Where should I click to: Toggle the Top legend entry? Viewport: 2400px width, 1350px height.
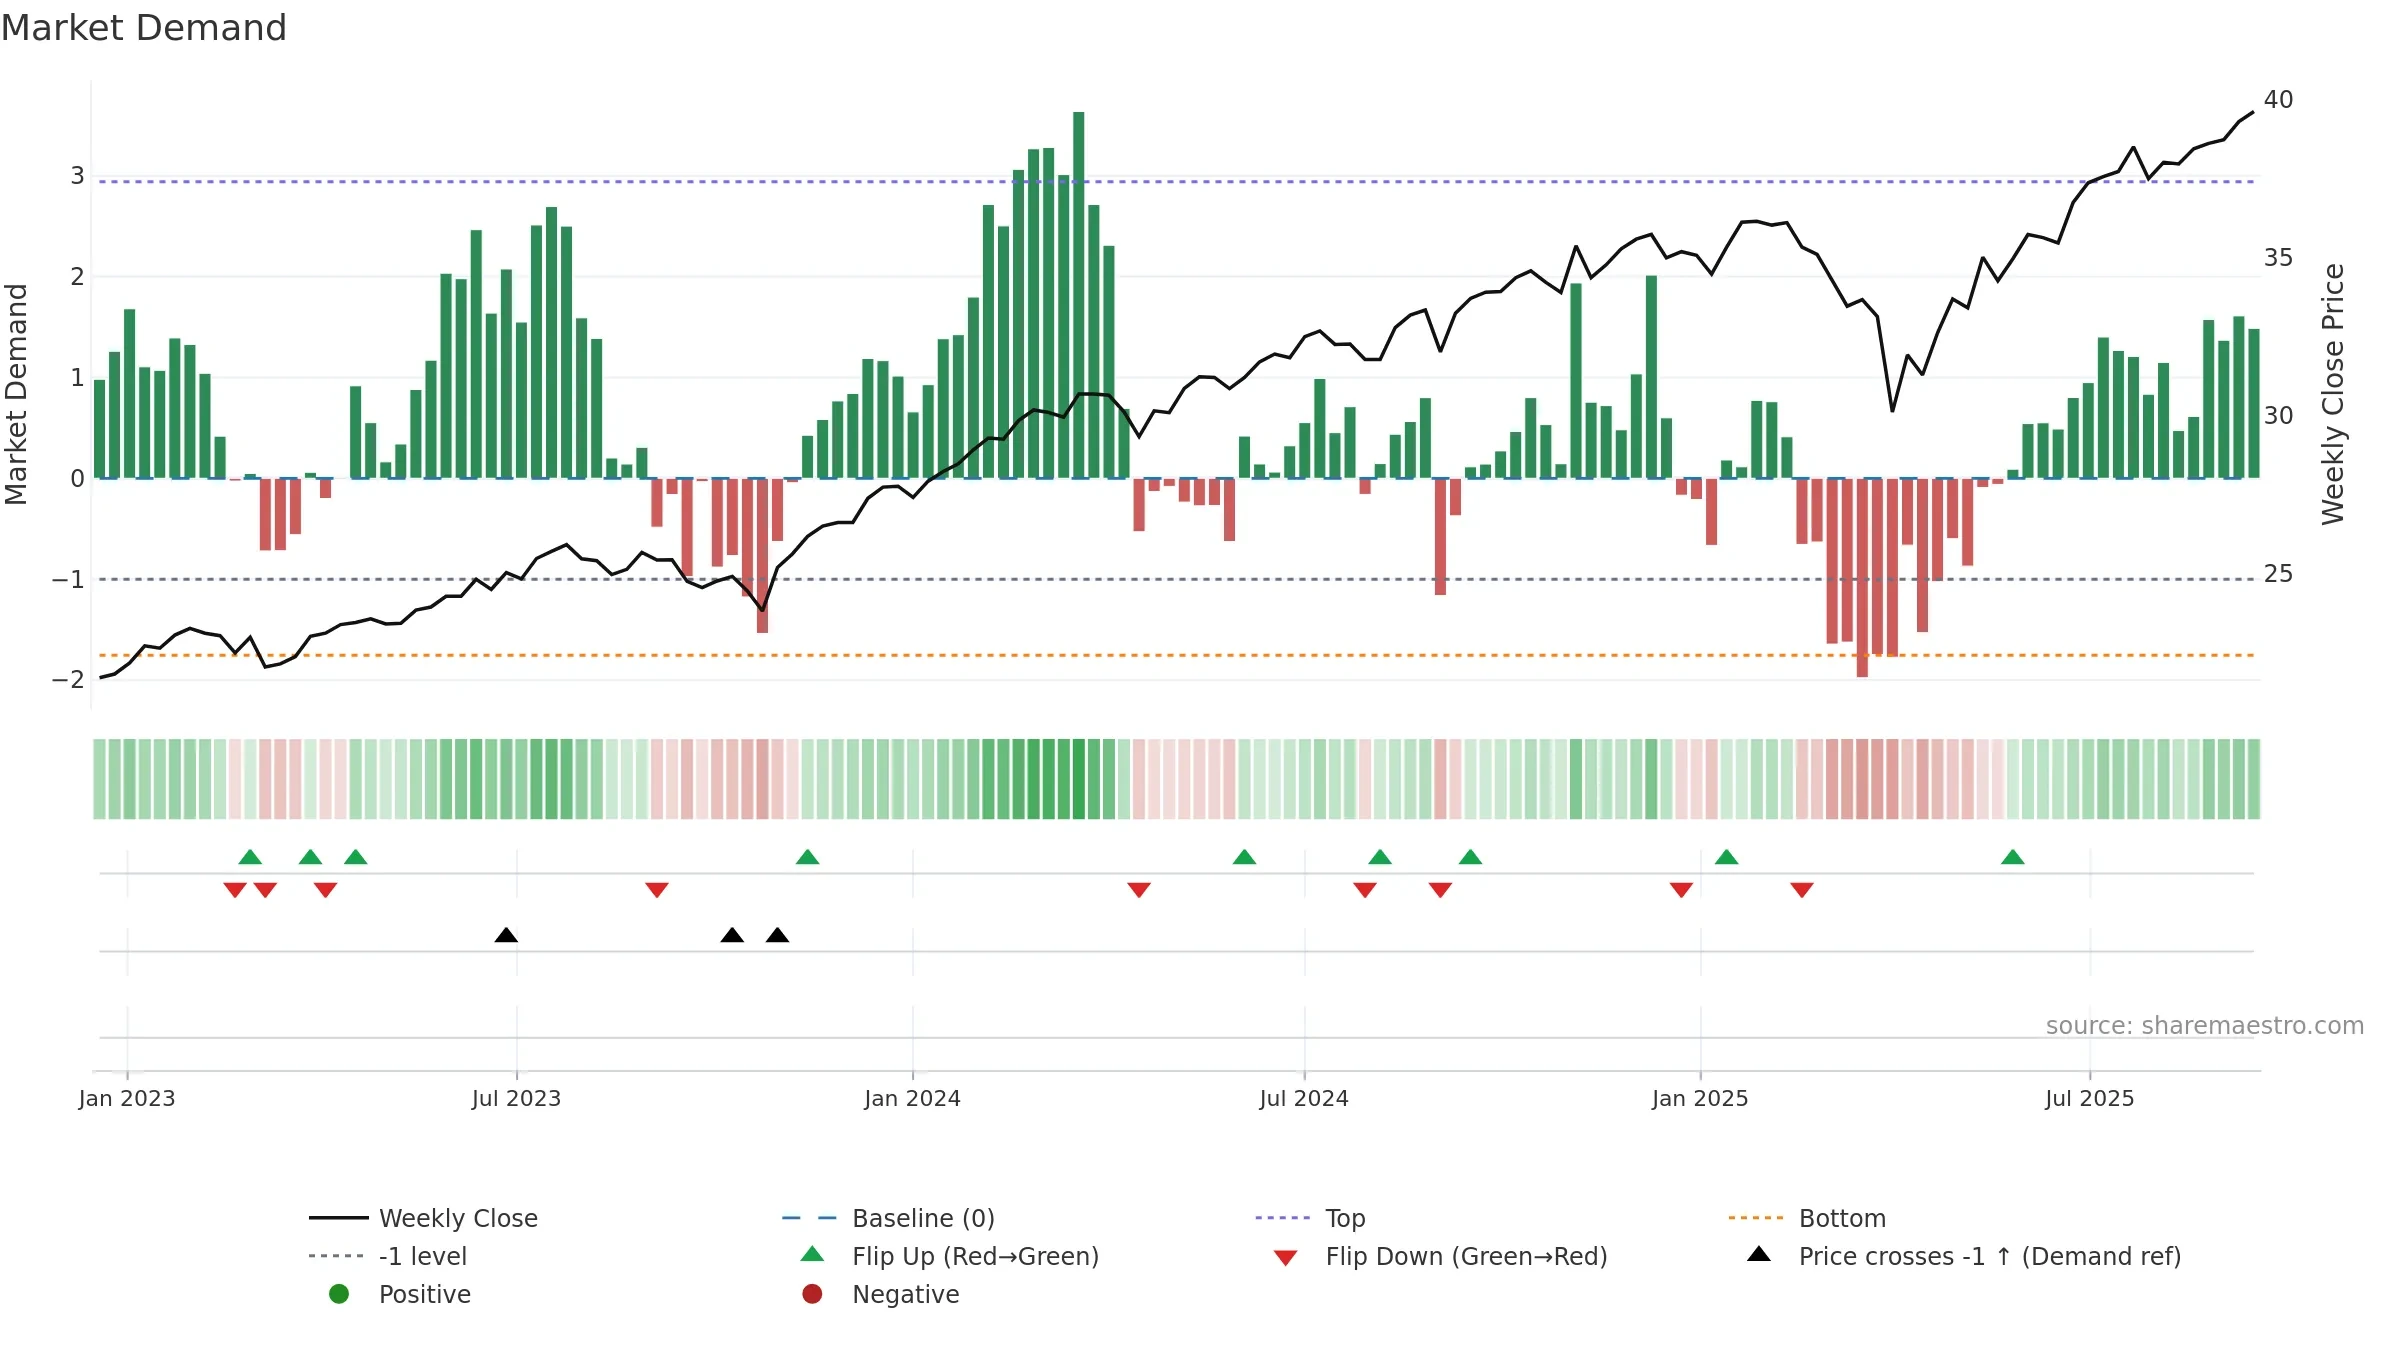(x=1310, y=1218)
